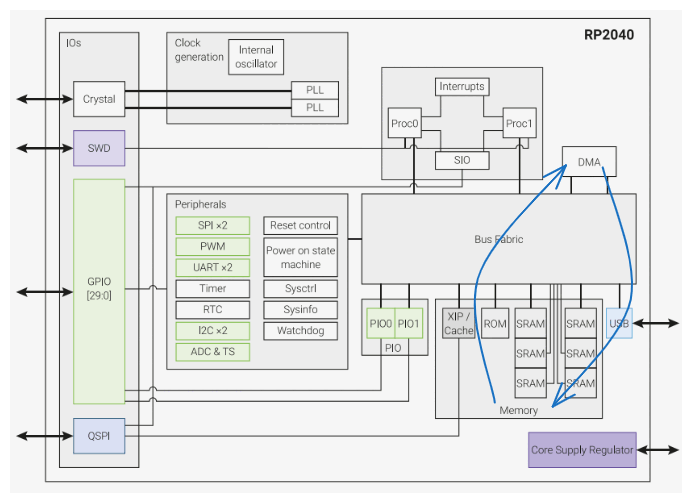This screenshot has height=503, width=691.
Task: Click the PIO group label below PIO0
Action: pos(393,348)
